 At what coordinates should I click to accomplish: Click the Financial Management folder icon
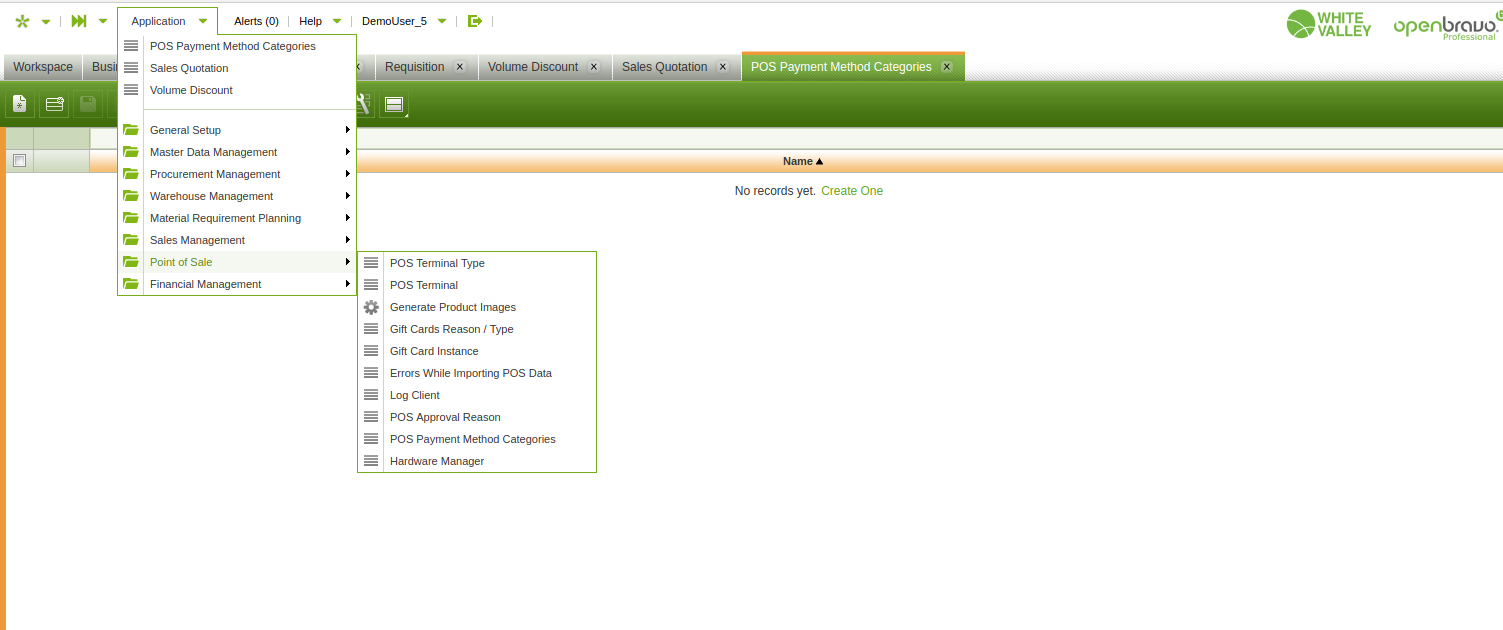pos(131,284)
